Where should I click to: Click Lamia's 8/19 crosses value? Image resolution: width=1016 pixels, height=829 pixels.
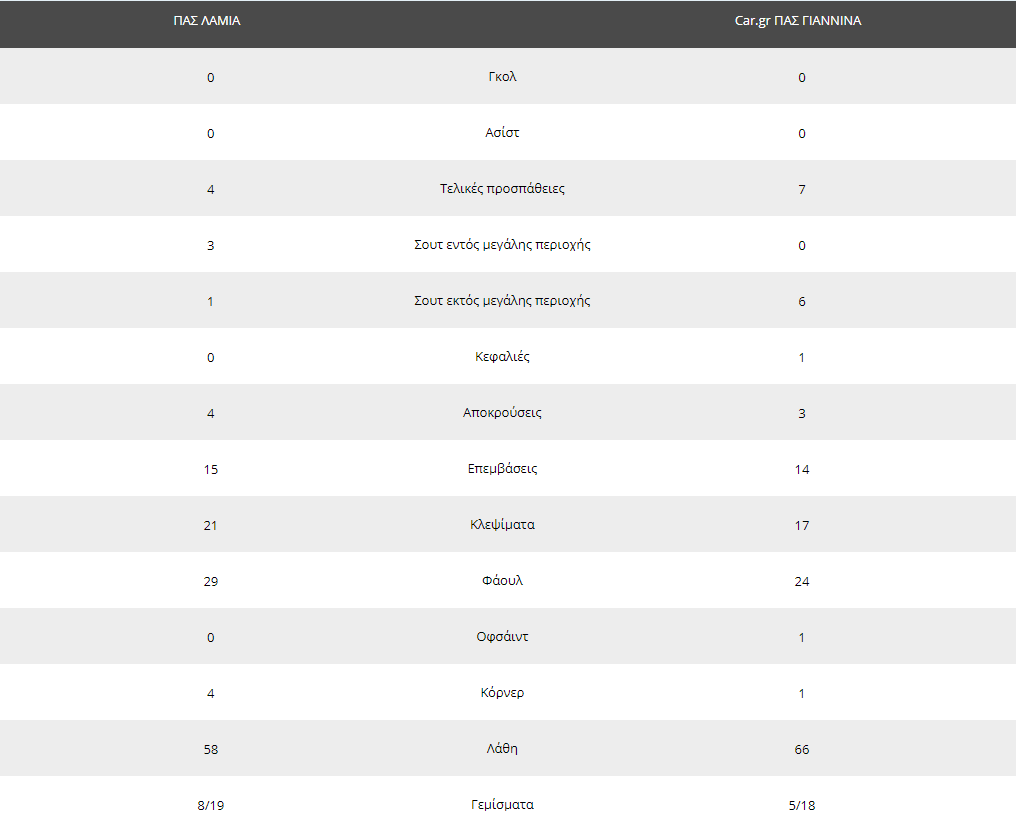211,805
